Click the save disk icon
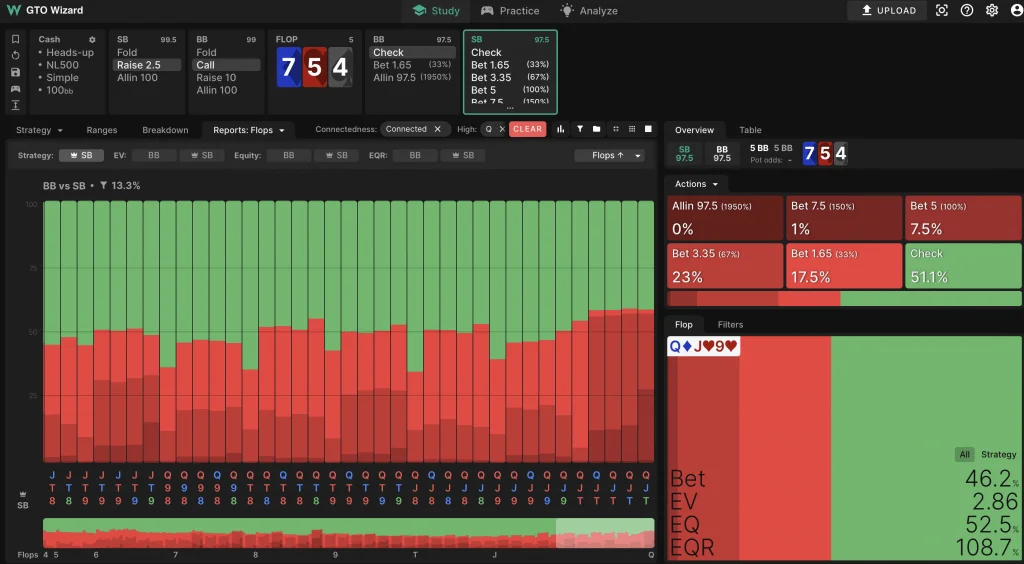The height and width of the screenshot is (564, 1024). click(15, 72)
